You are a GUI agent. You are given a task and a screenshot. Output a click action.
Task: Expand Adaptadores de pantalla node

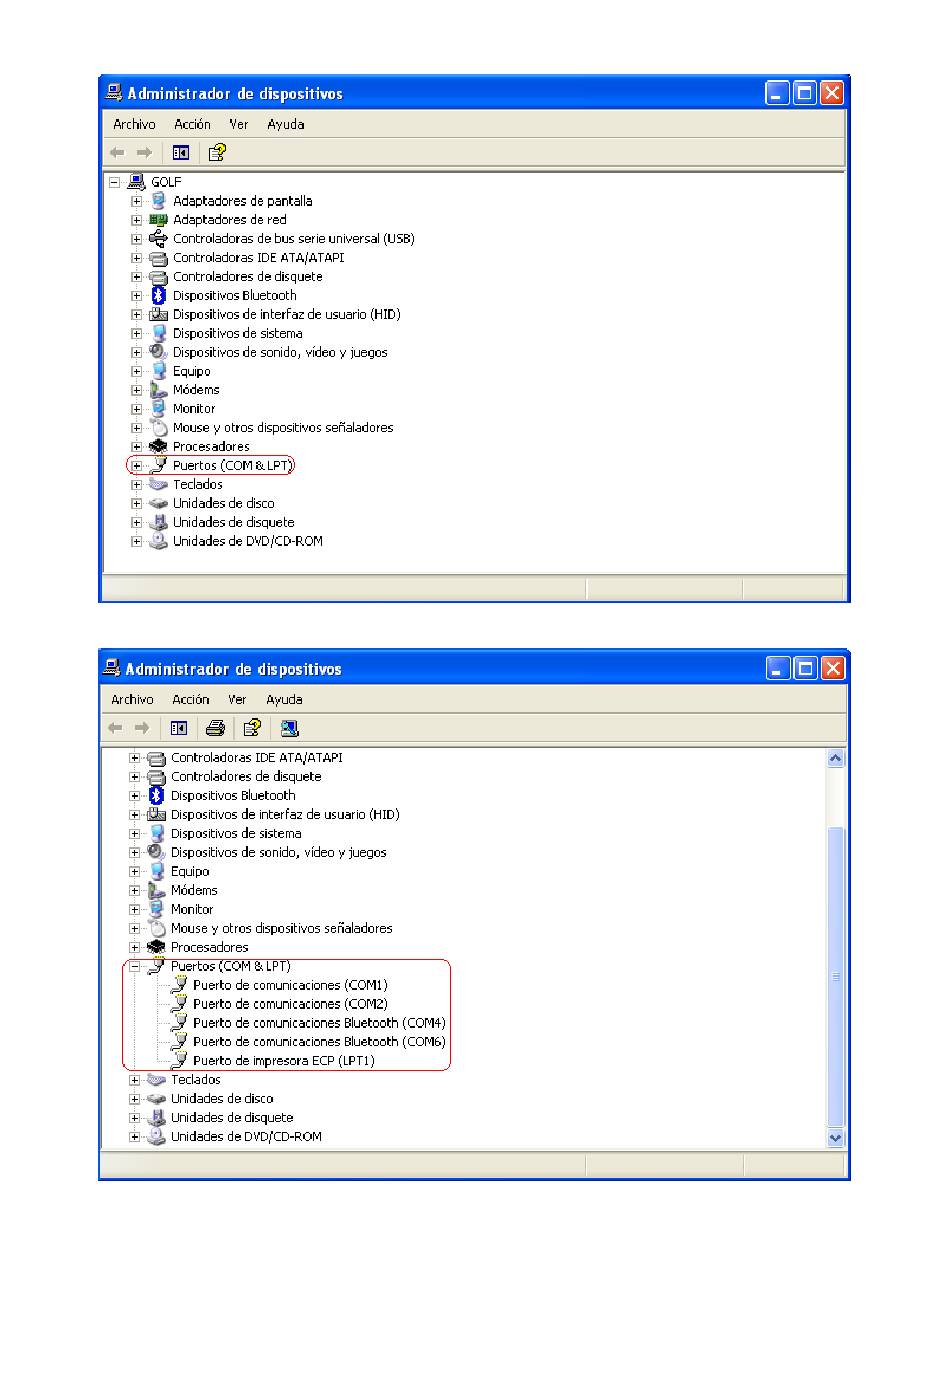(137, 201)
